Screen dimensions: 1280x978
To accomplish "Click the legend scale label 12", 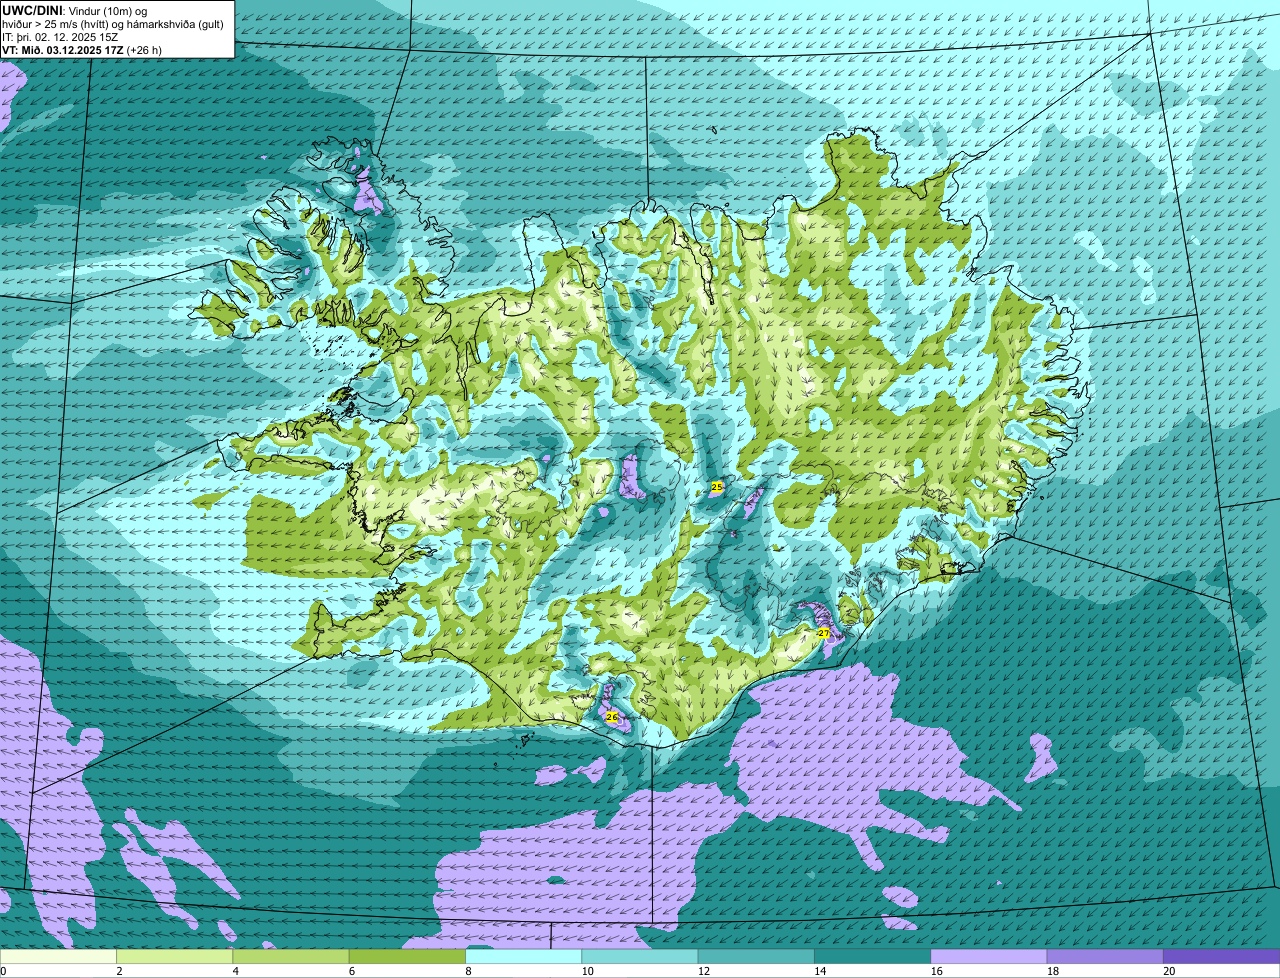I will [703, 971].
